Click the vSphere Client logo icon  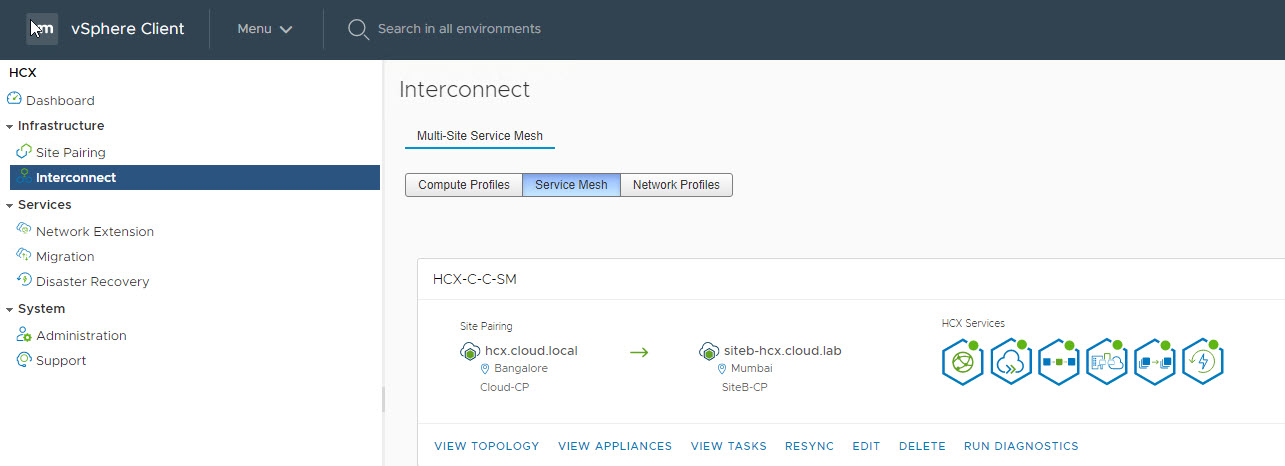42,29
